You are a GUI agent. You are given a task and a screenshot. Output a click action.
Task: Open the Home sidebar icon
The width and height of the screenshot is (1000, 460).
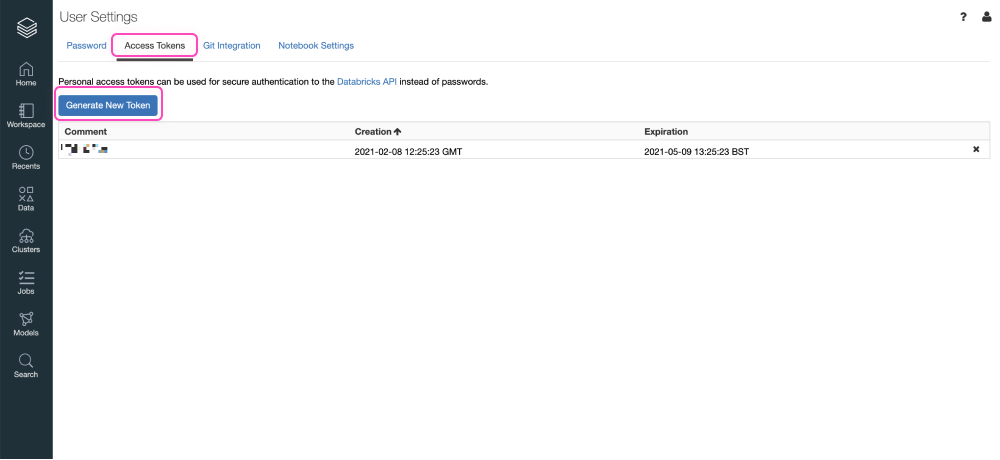click(26, 74)
